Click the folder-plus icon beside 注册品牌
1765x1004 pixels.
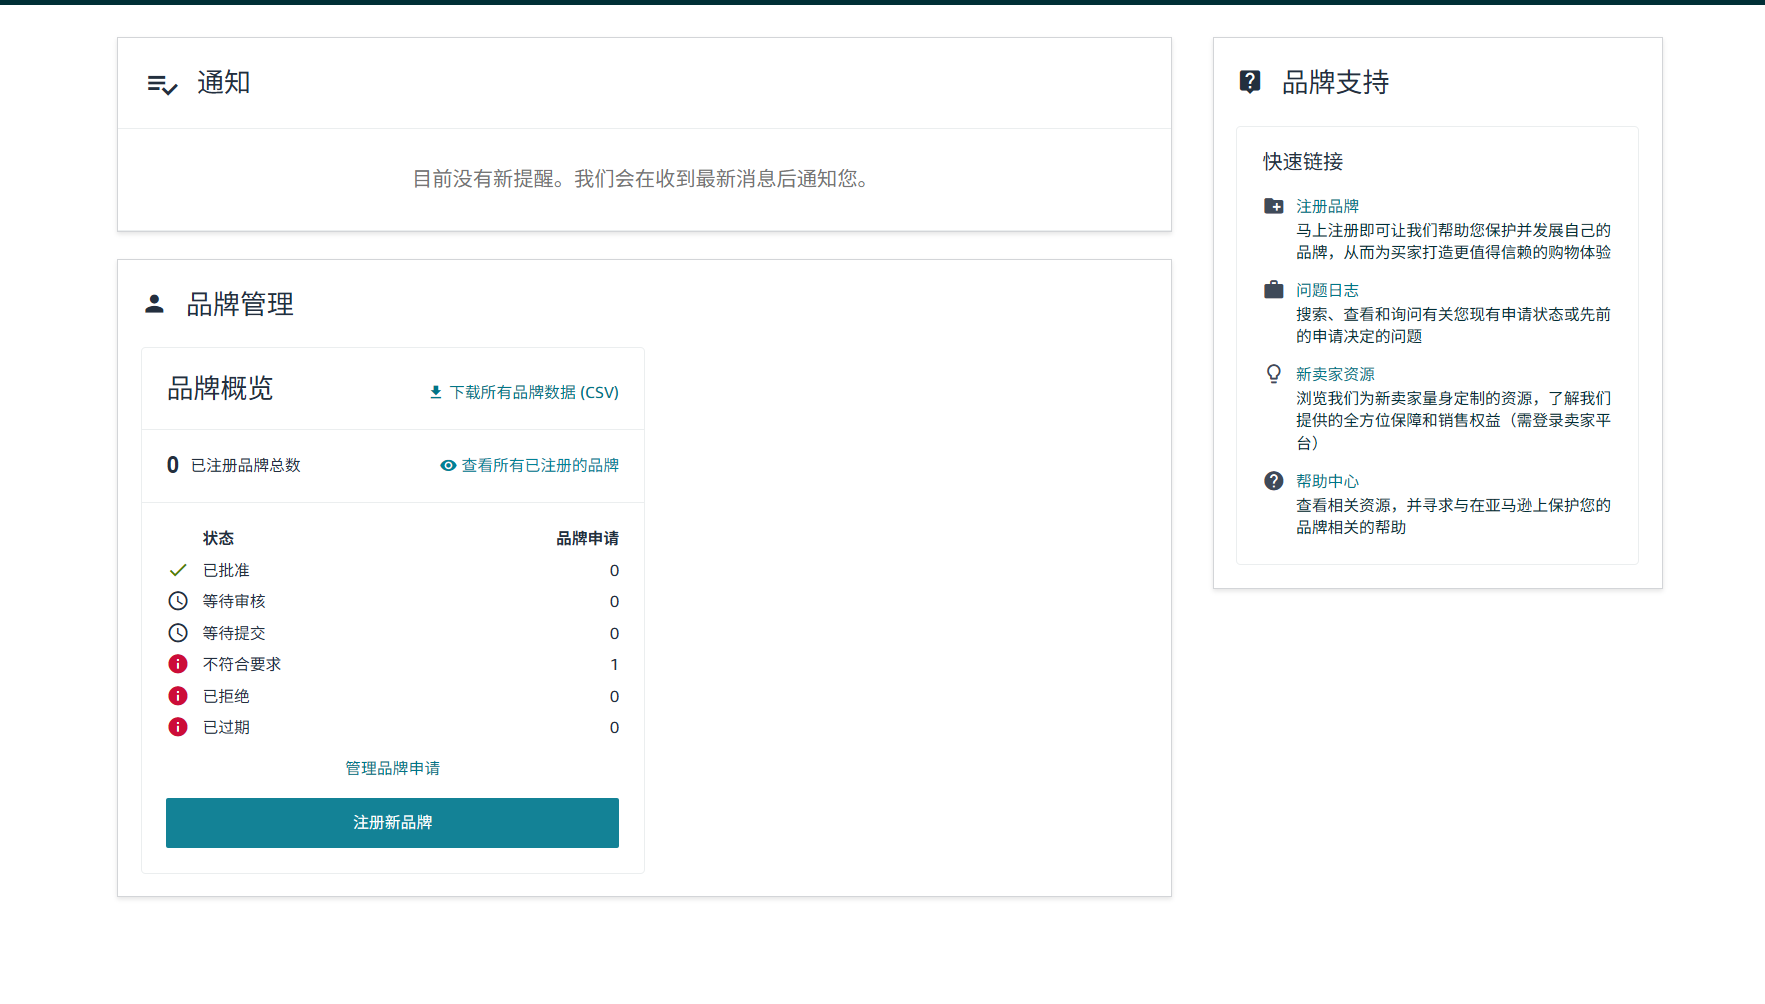1274,206
